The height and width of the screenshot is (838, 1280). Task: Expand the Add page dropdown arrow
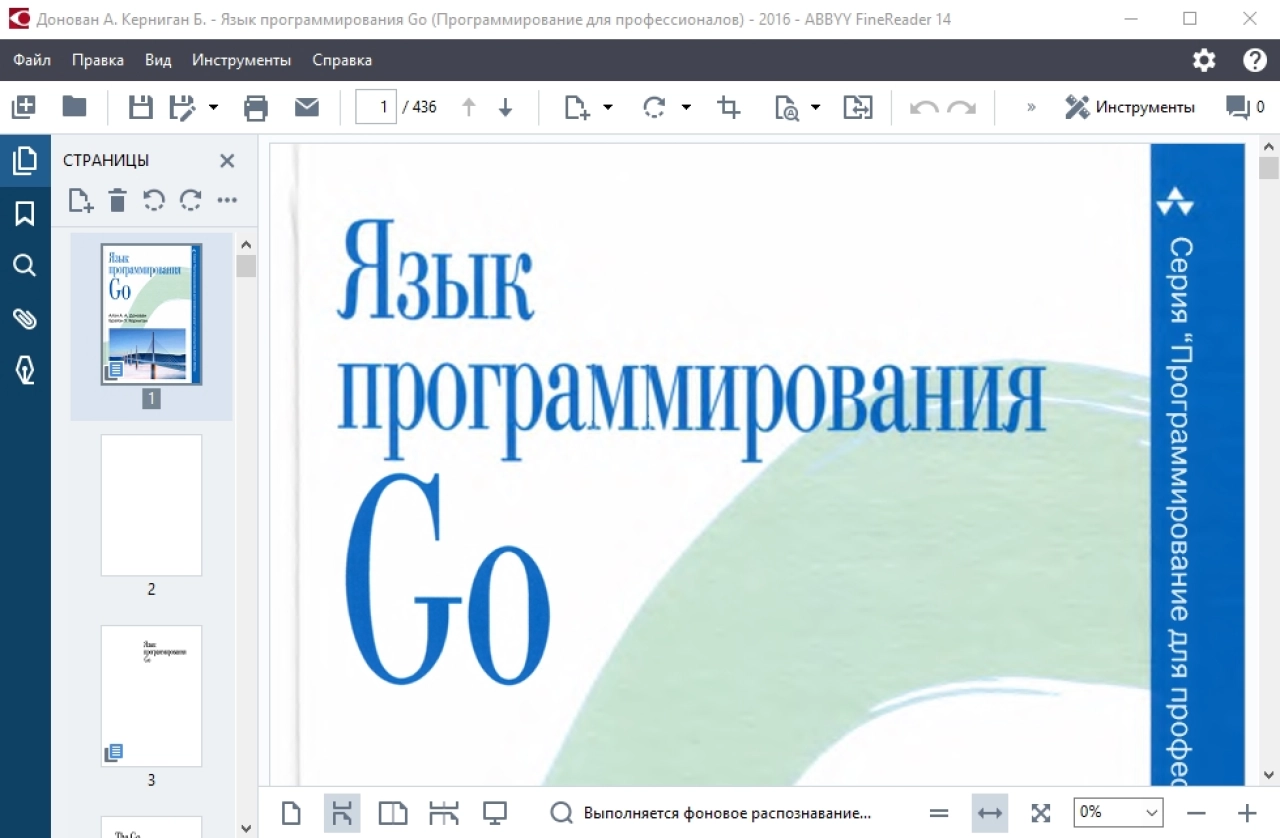click(x=608, y=107)
